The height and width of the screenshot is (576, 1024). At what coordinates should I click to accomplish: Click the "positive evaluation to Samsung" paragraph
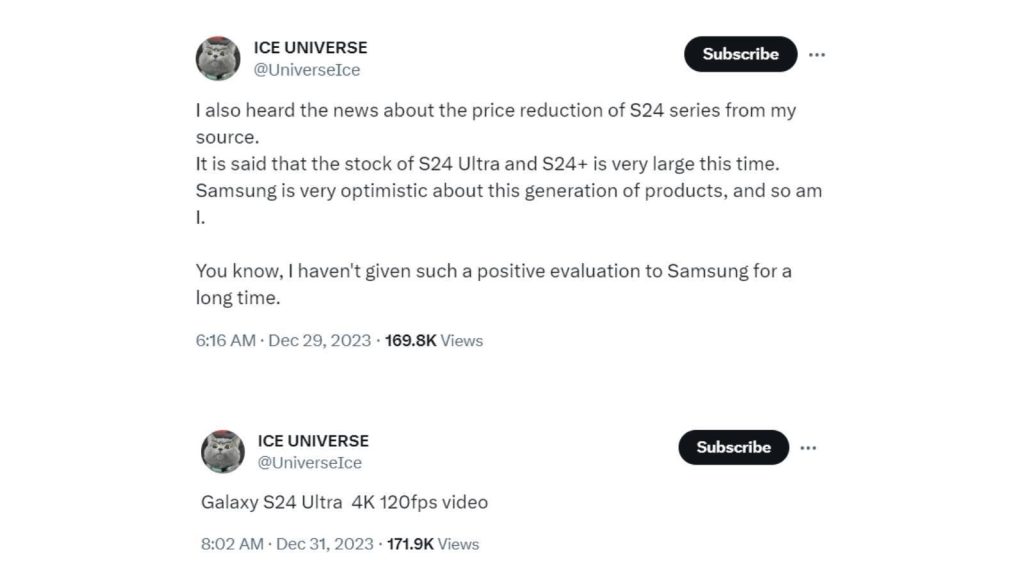(493, 272)
